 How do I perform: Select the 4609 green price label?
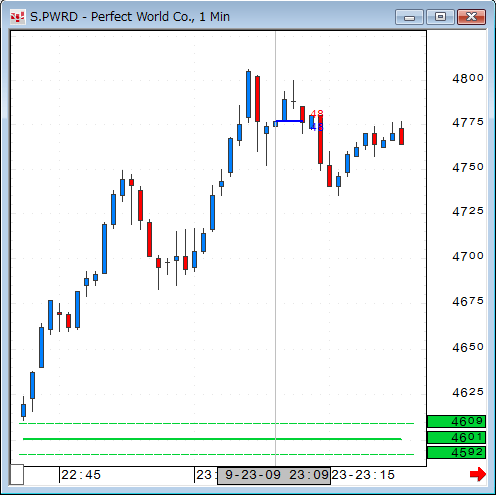pos(456,422)
